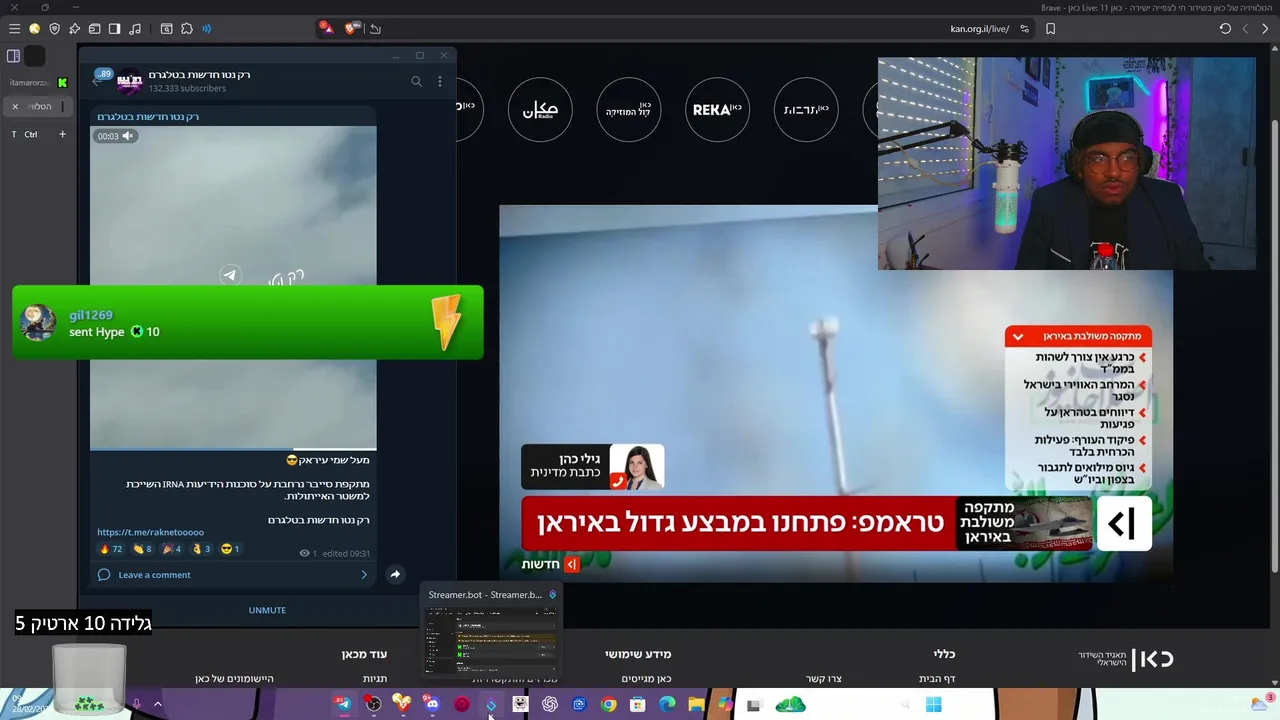Open Telegram channel three-dot menu
Screen dimensions: 1280x720
[440, 81]
